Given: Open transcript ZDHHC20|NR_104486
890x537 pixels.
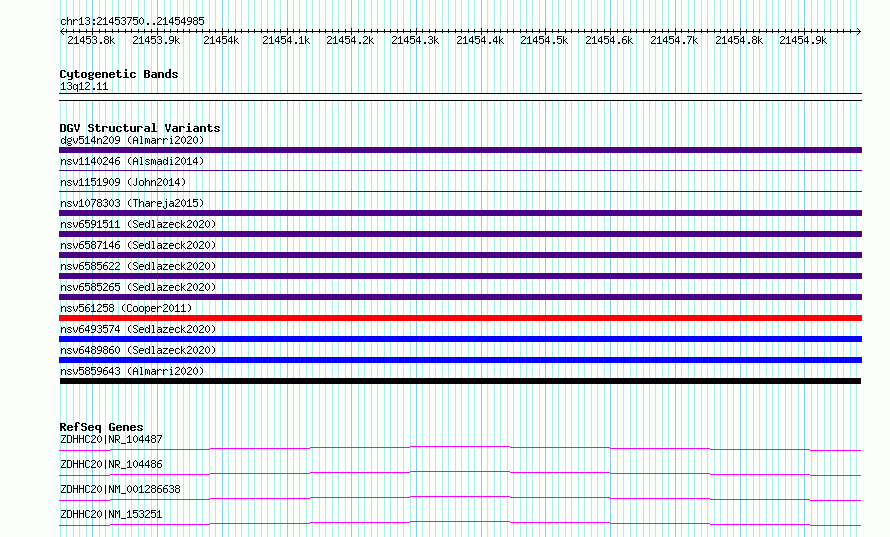Looking at the screenshot, I should tap(111, 464).
